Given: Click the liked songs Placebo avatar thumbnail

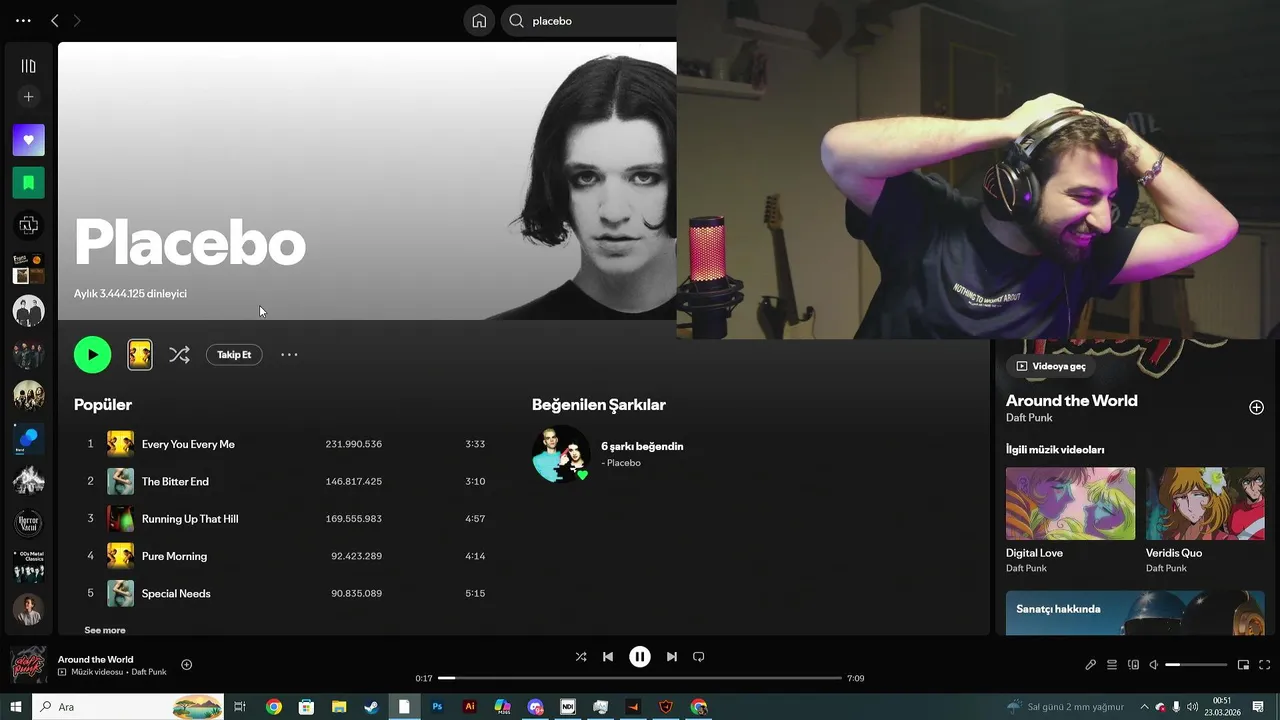Looking at the screenshot, I should pyautogui.click(x=561, y=453).
